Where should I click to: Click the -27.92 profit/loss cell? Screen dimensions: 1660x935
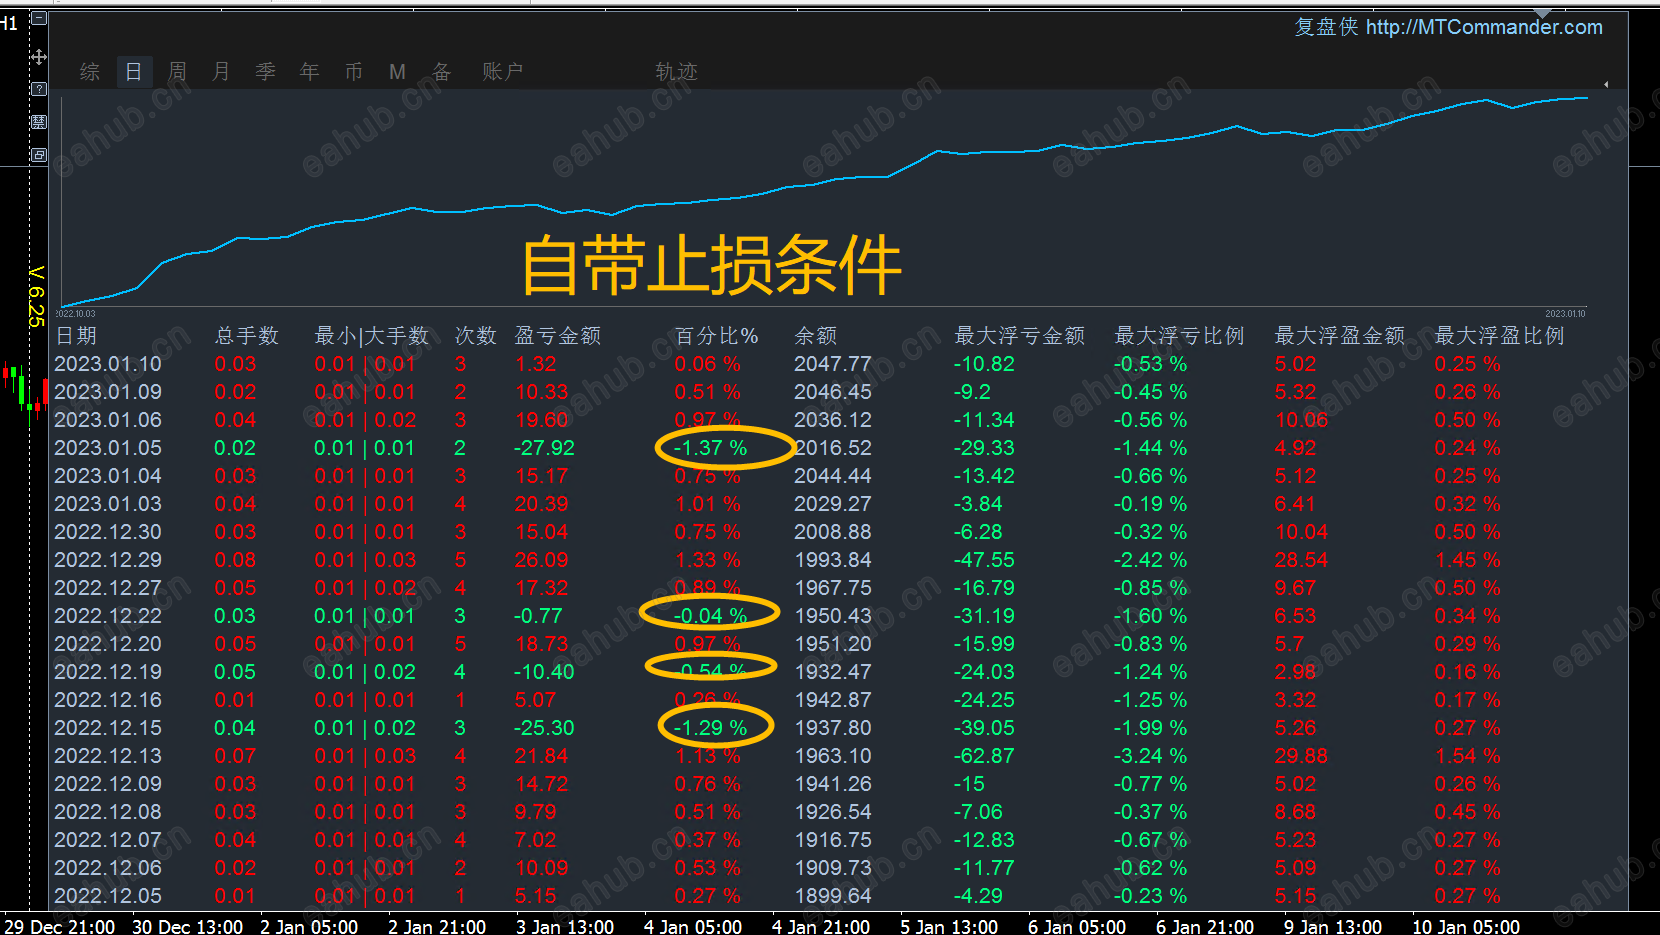click(544, 448)
